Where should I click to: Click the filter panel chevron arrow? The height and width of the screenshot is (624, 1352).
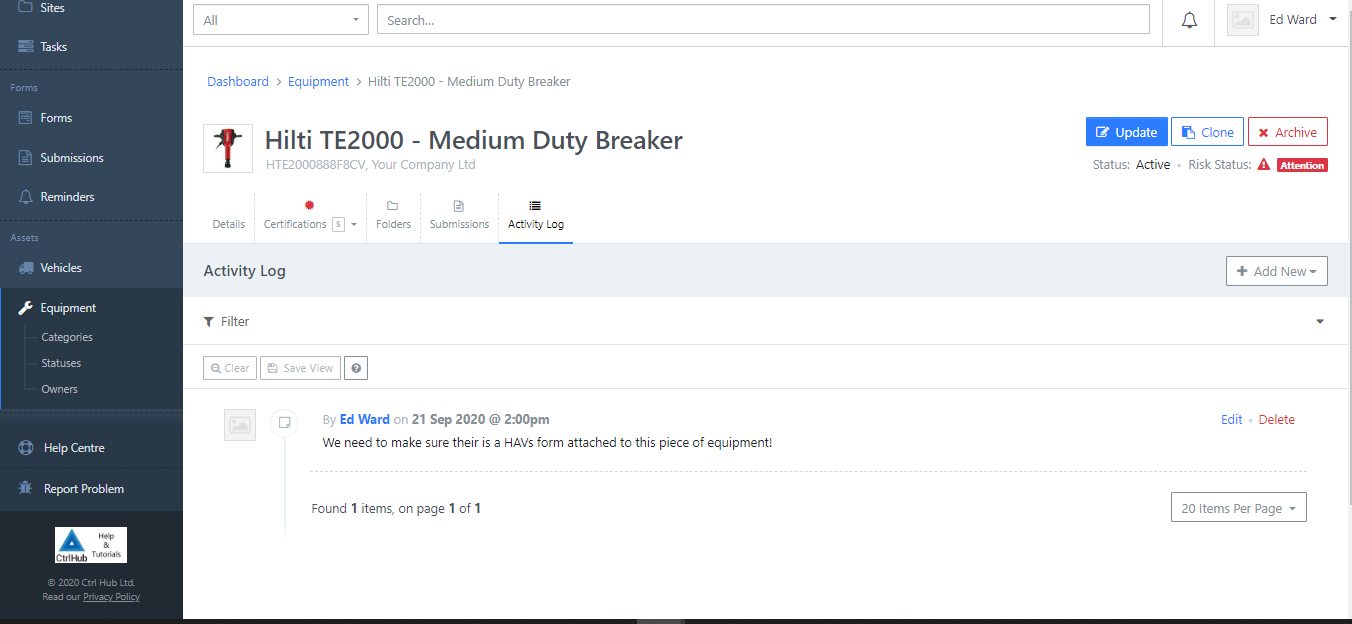point(1320,322)
